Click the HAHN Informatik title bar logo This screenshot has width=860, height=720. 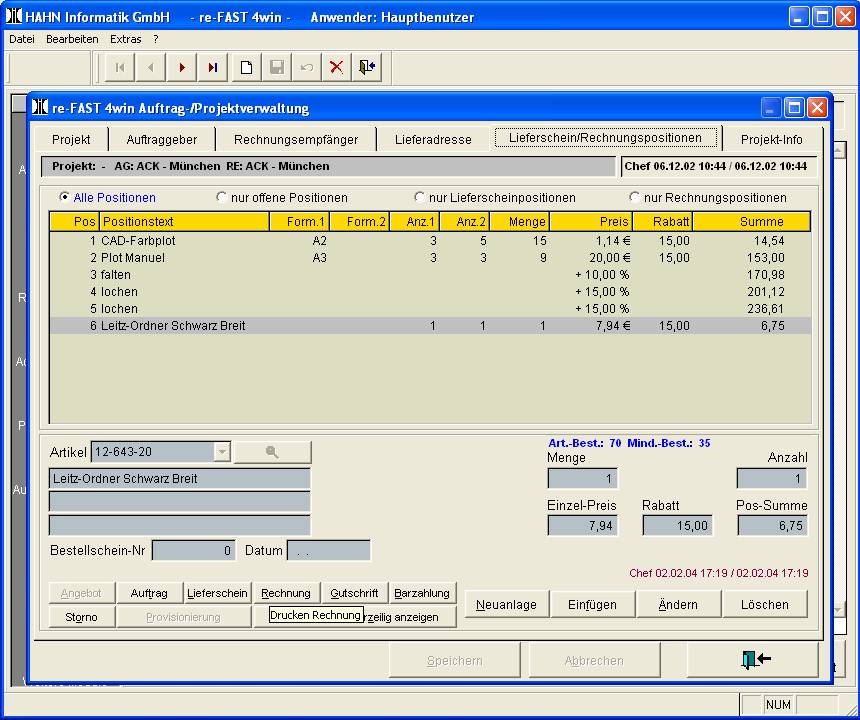pyautogui.click(x=14, y=16)
